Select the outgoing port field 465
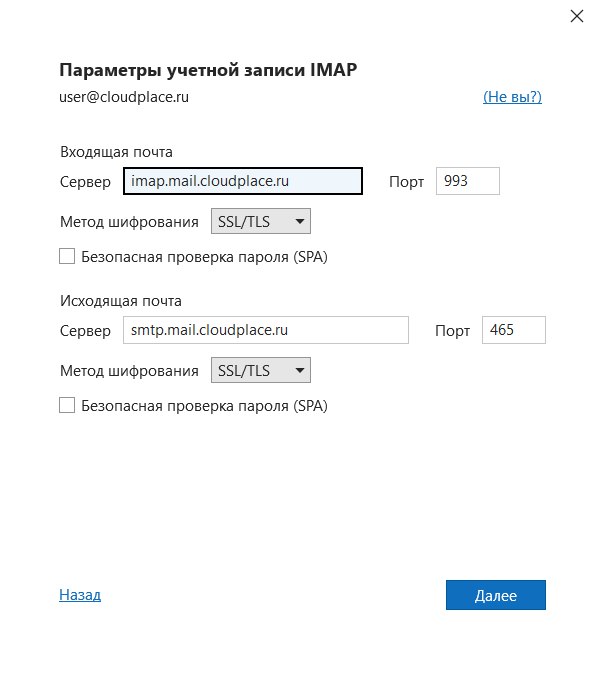605x680 pixels. [513, 330]
